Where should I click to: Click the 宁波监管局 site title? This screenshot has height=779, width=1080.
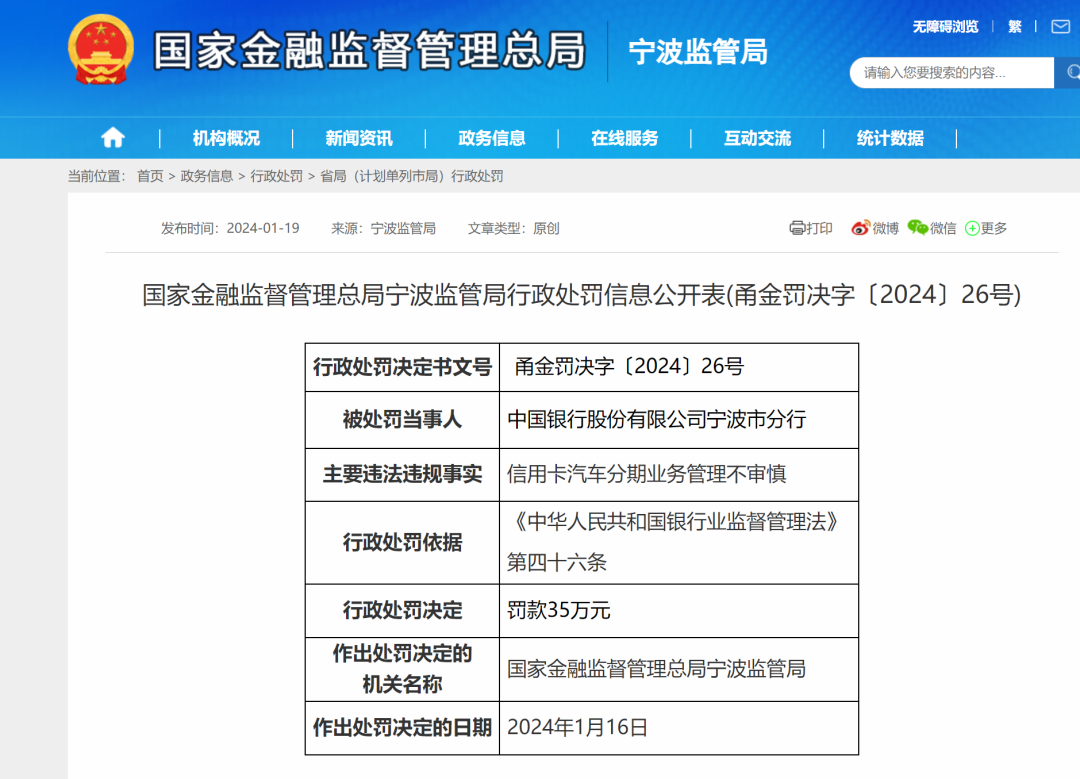tap(698, 52)
